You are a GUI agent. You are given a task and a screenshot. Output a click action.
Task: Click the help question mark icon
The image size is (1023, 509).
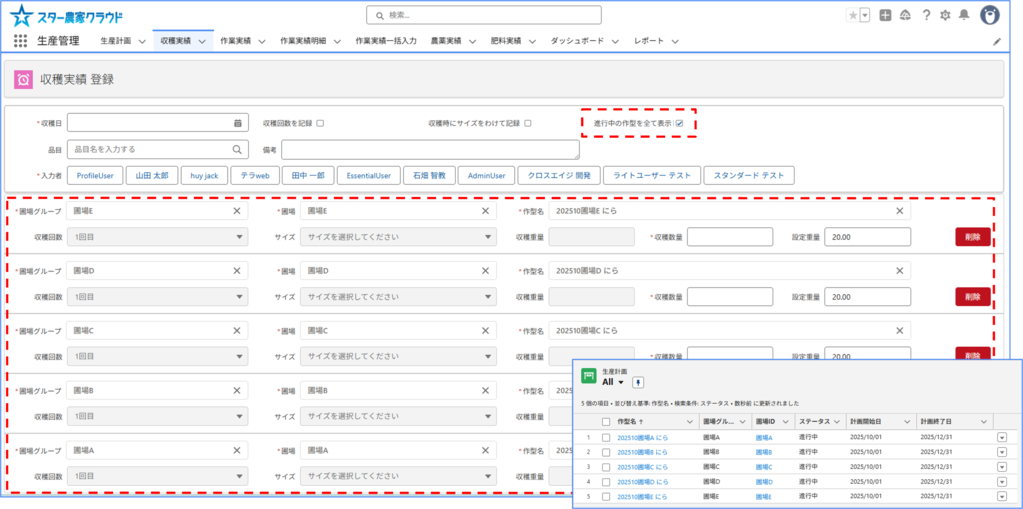[x=926, y=15]
